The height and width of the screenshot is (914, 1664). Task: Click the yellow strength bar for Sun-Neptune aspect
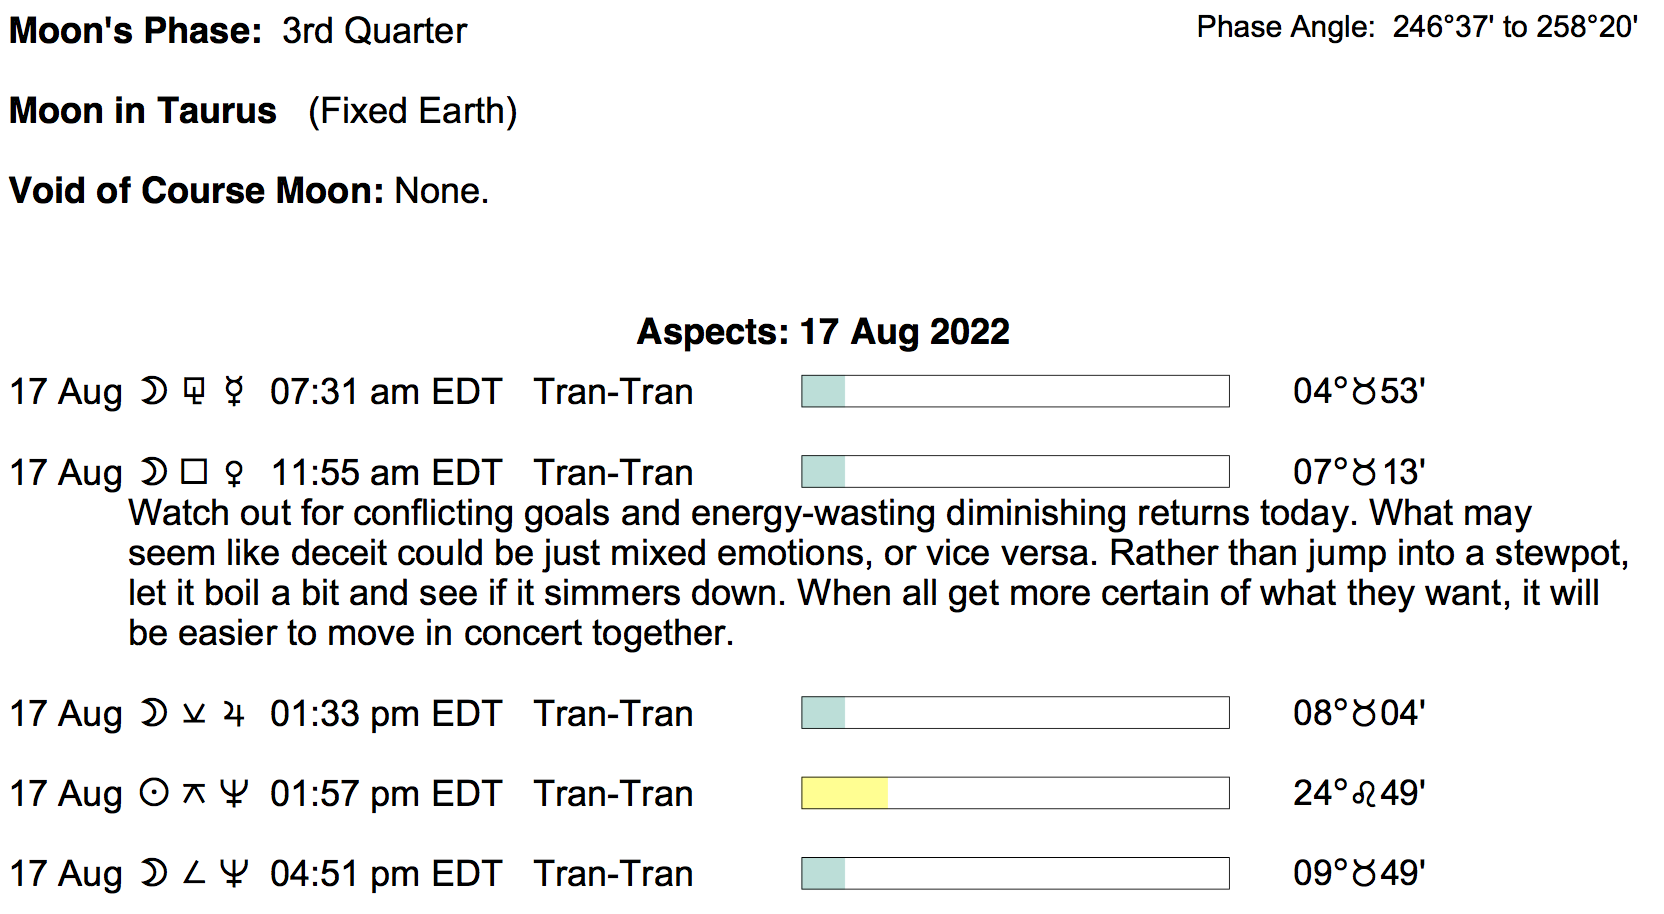[x=845, y=793]
